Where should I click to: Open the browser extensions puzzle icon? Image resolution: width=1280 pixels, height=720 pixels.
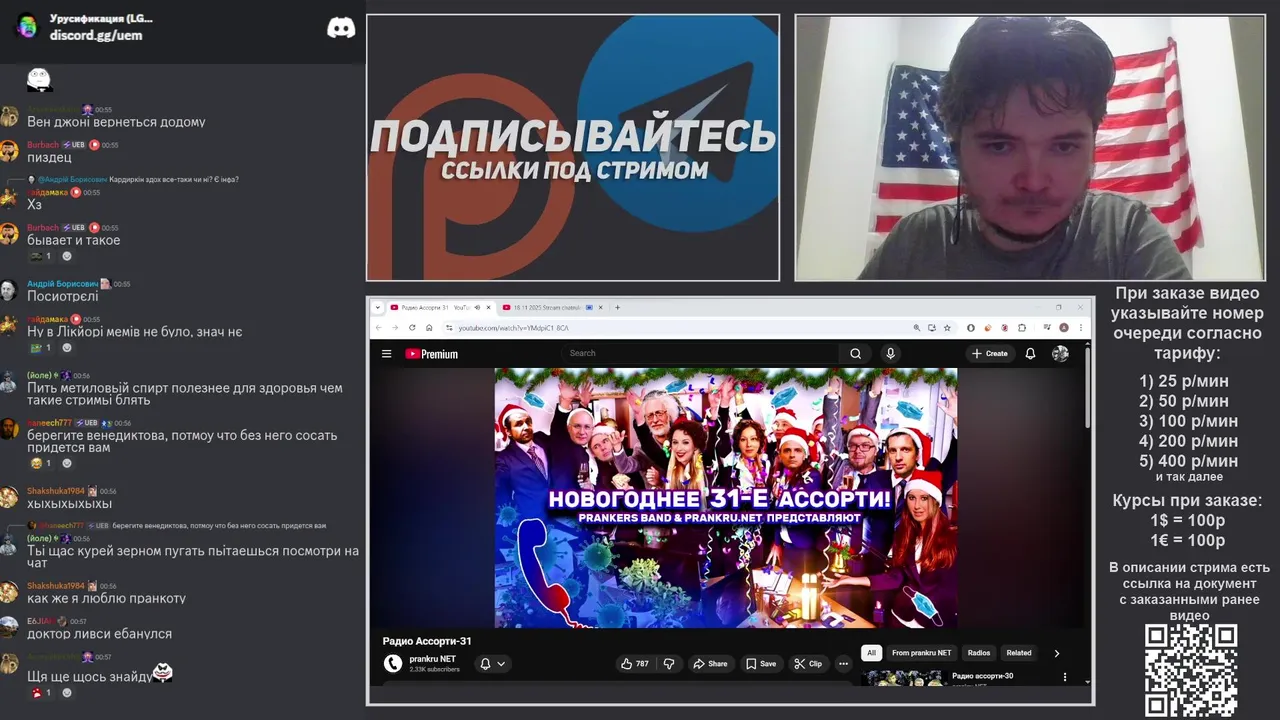click(1022, 327)
